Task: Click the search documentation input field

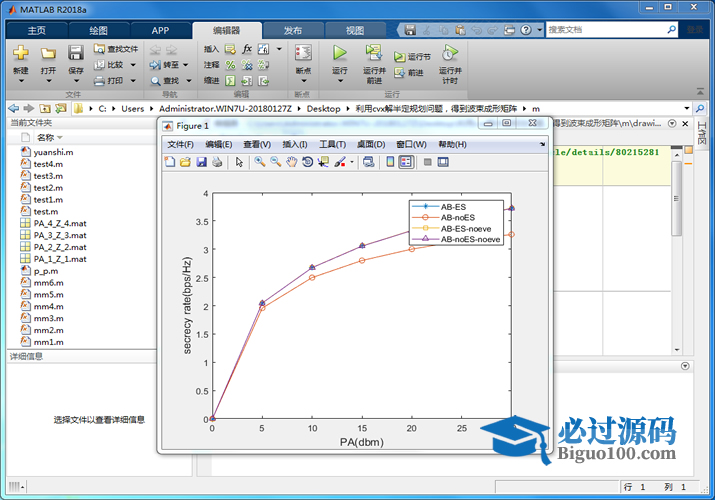Action: [x=606, y=30]
